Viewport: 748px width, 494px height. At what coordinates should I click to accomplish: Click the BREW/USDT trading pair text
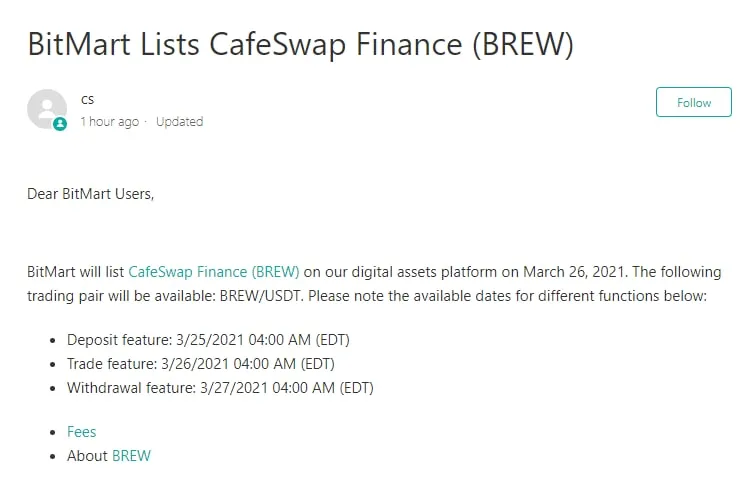click(260, 296)
